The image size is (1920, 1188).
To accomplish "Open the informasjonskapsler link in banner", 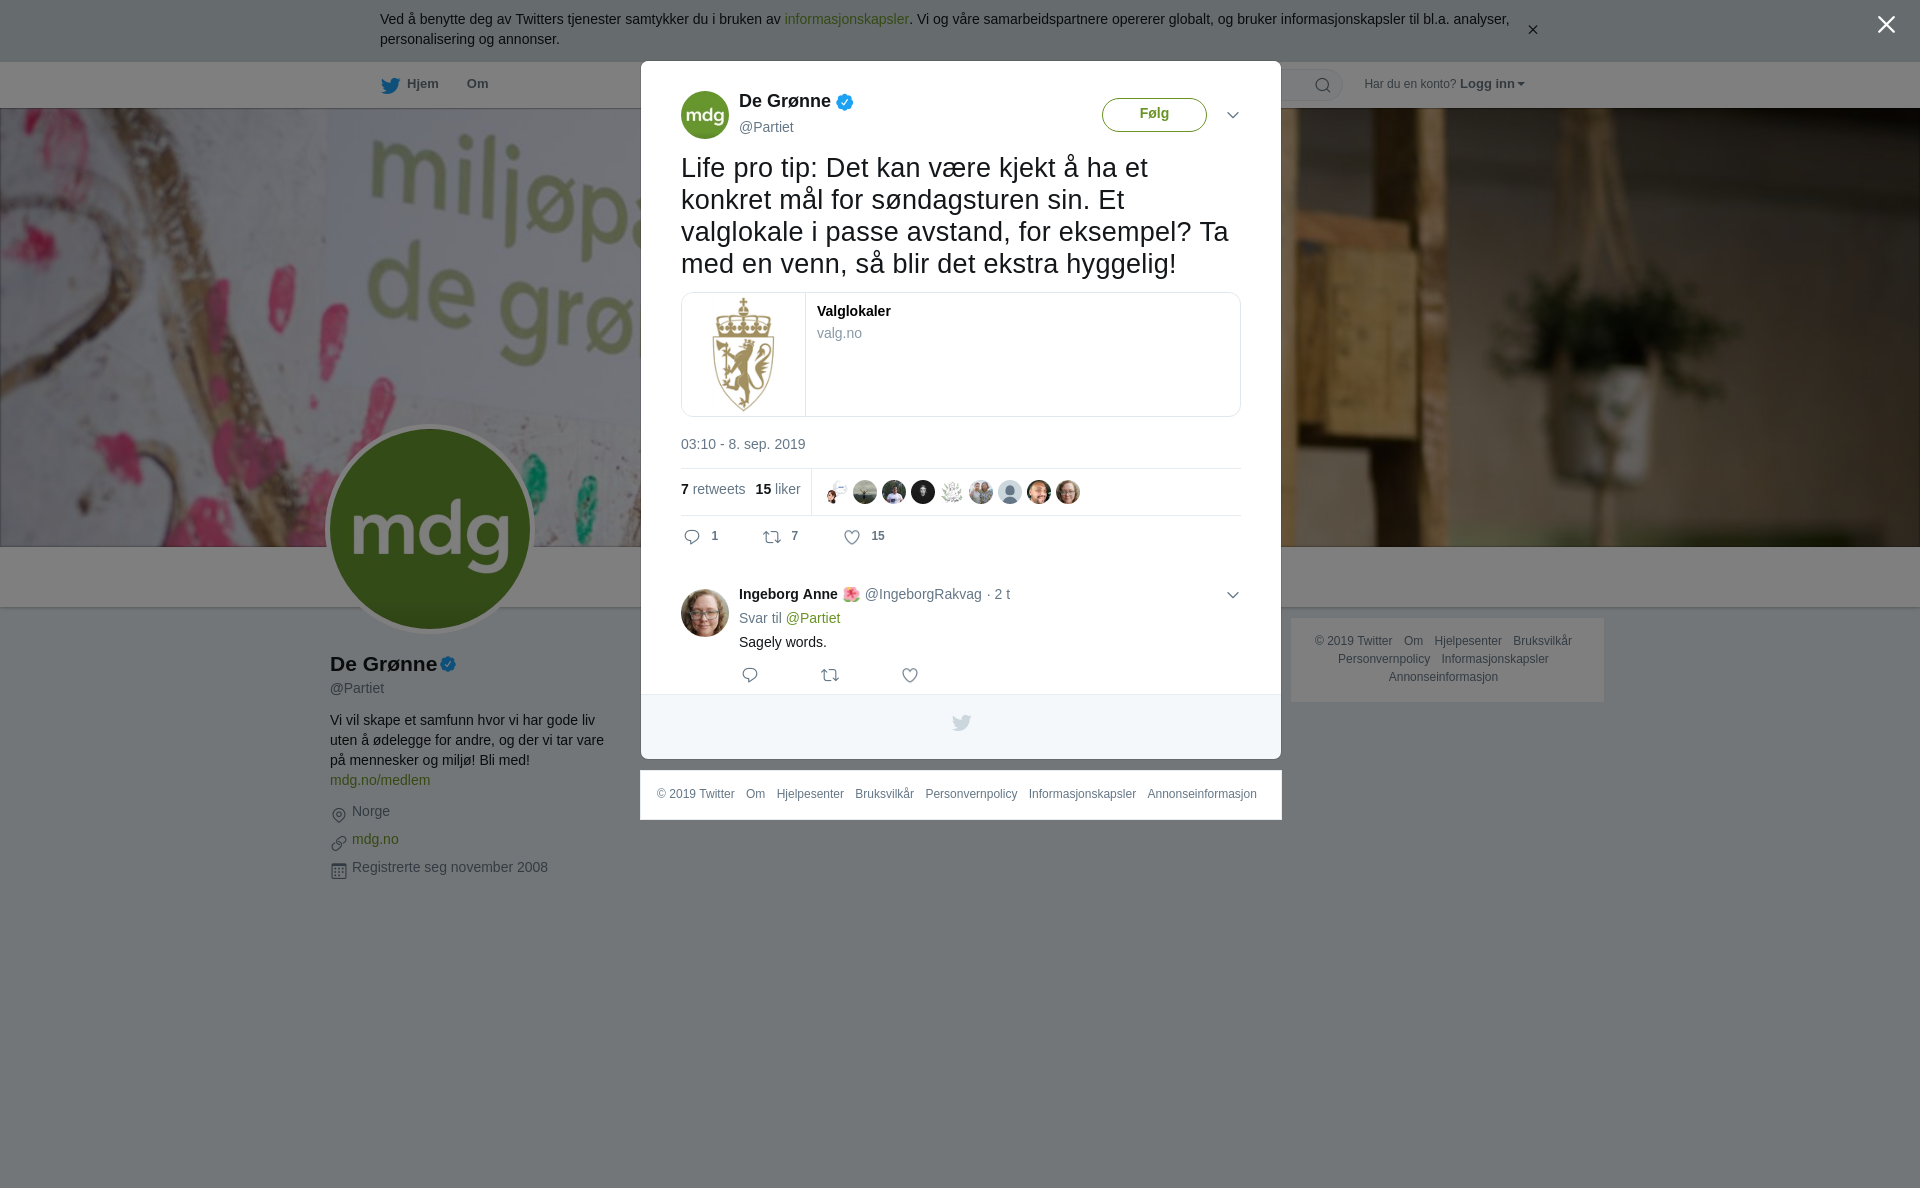I will [846, 19].
